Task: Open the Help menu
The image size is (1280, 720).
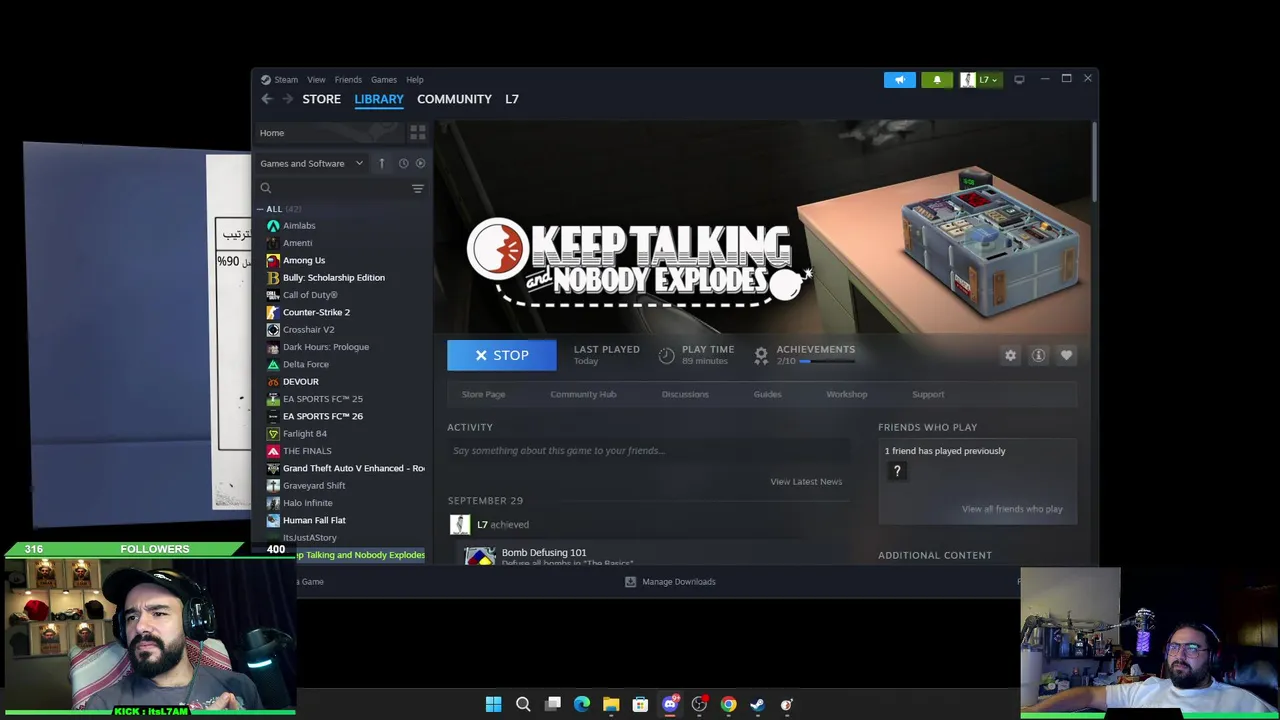Action: [x=414, y=80]
